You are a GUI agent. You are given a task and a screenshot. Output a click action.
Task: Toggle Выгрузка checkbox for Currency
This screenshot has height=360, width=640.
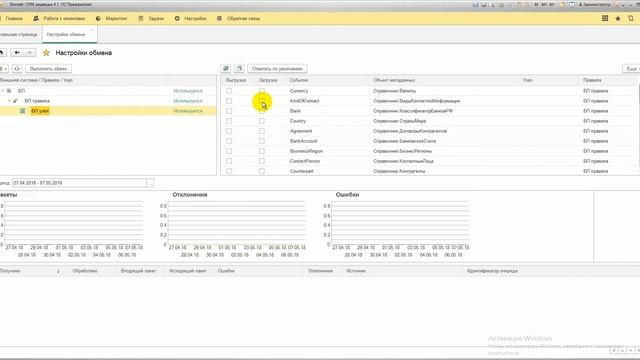click(229, 91)
